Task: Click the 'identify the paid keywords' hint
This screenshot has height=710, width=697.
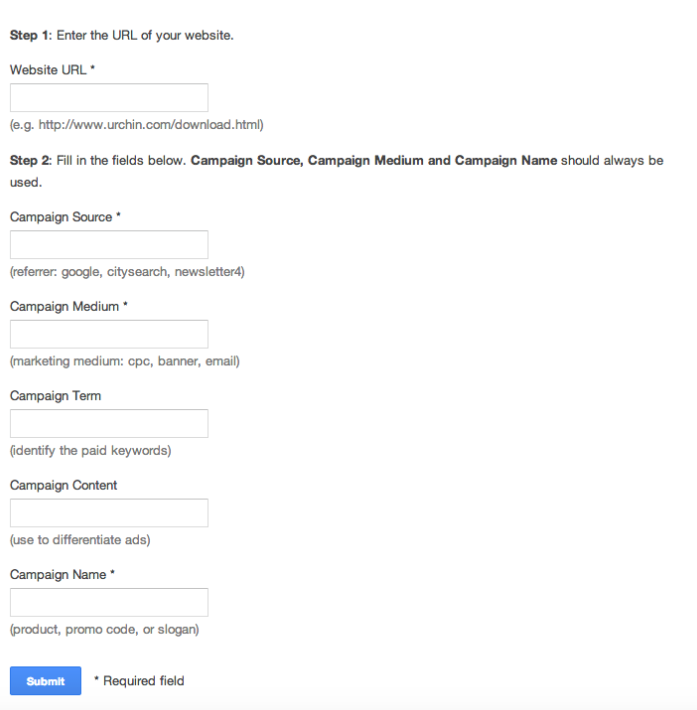Action: tap(91, 451)
